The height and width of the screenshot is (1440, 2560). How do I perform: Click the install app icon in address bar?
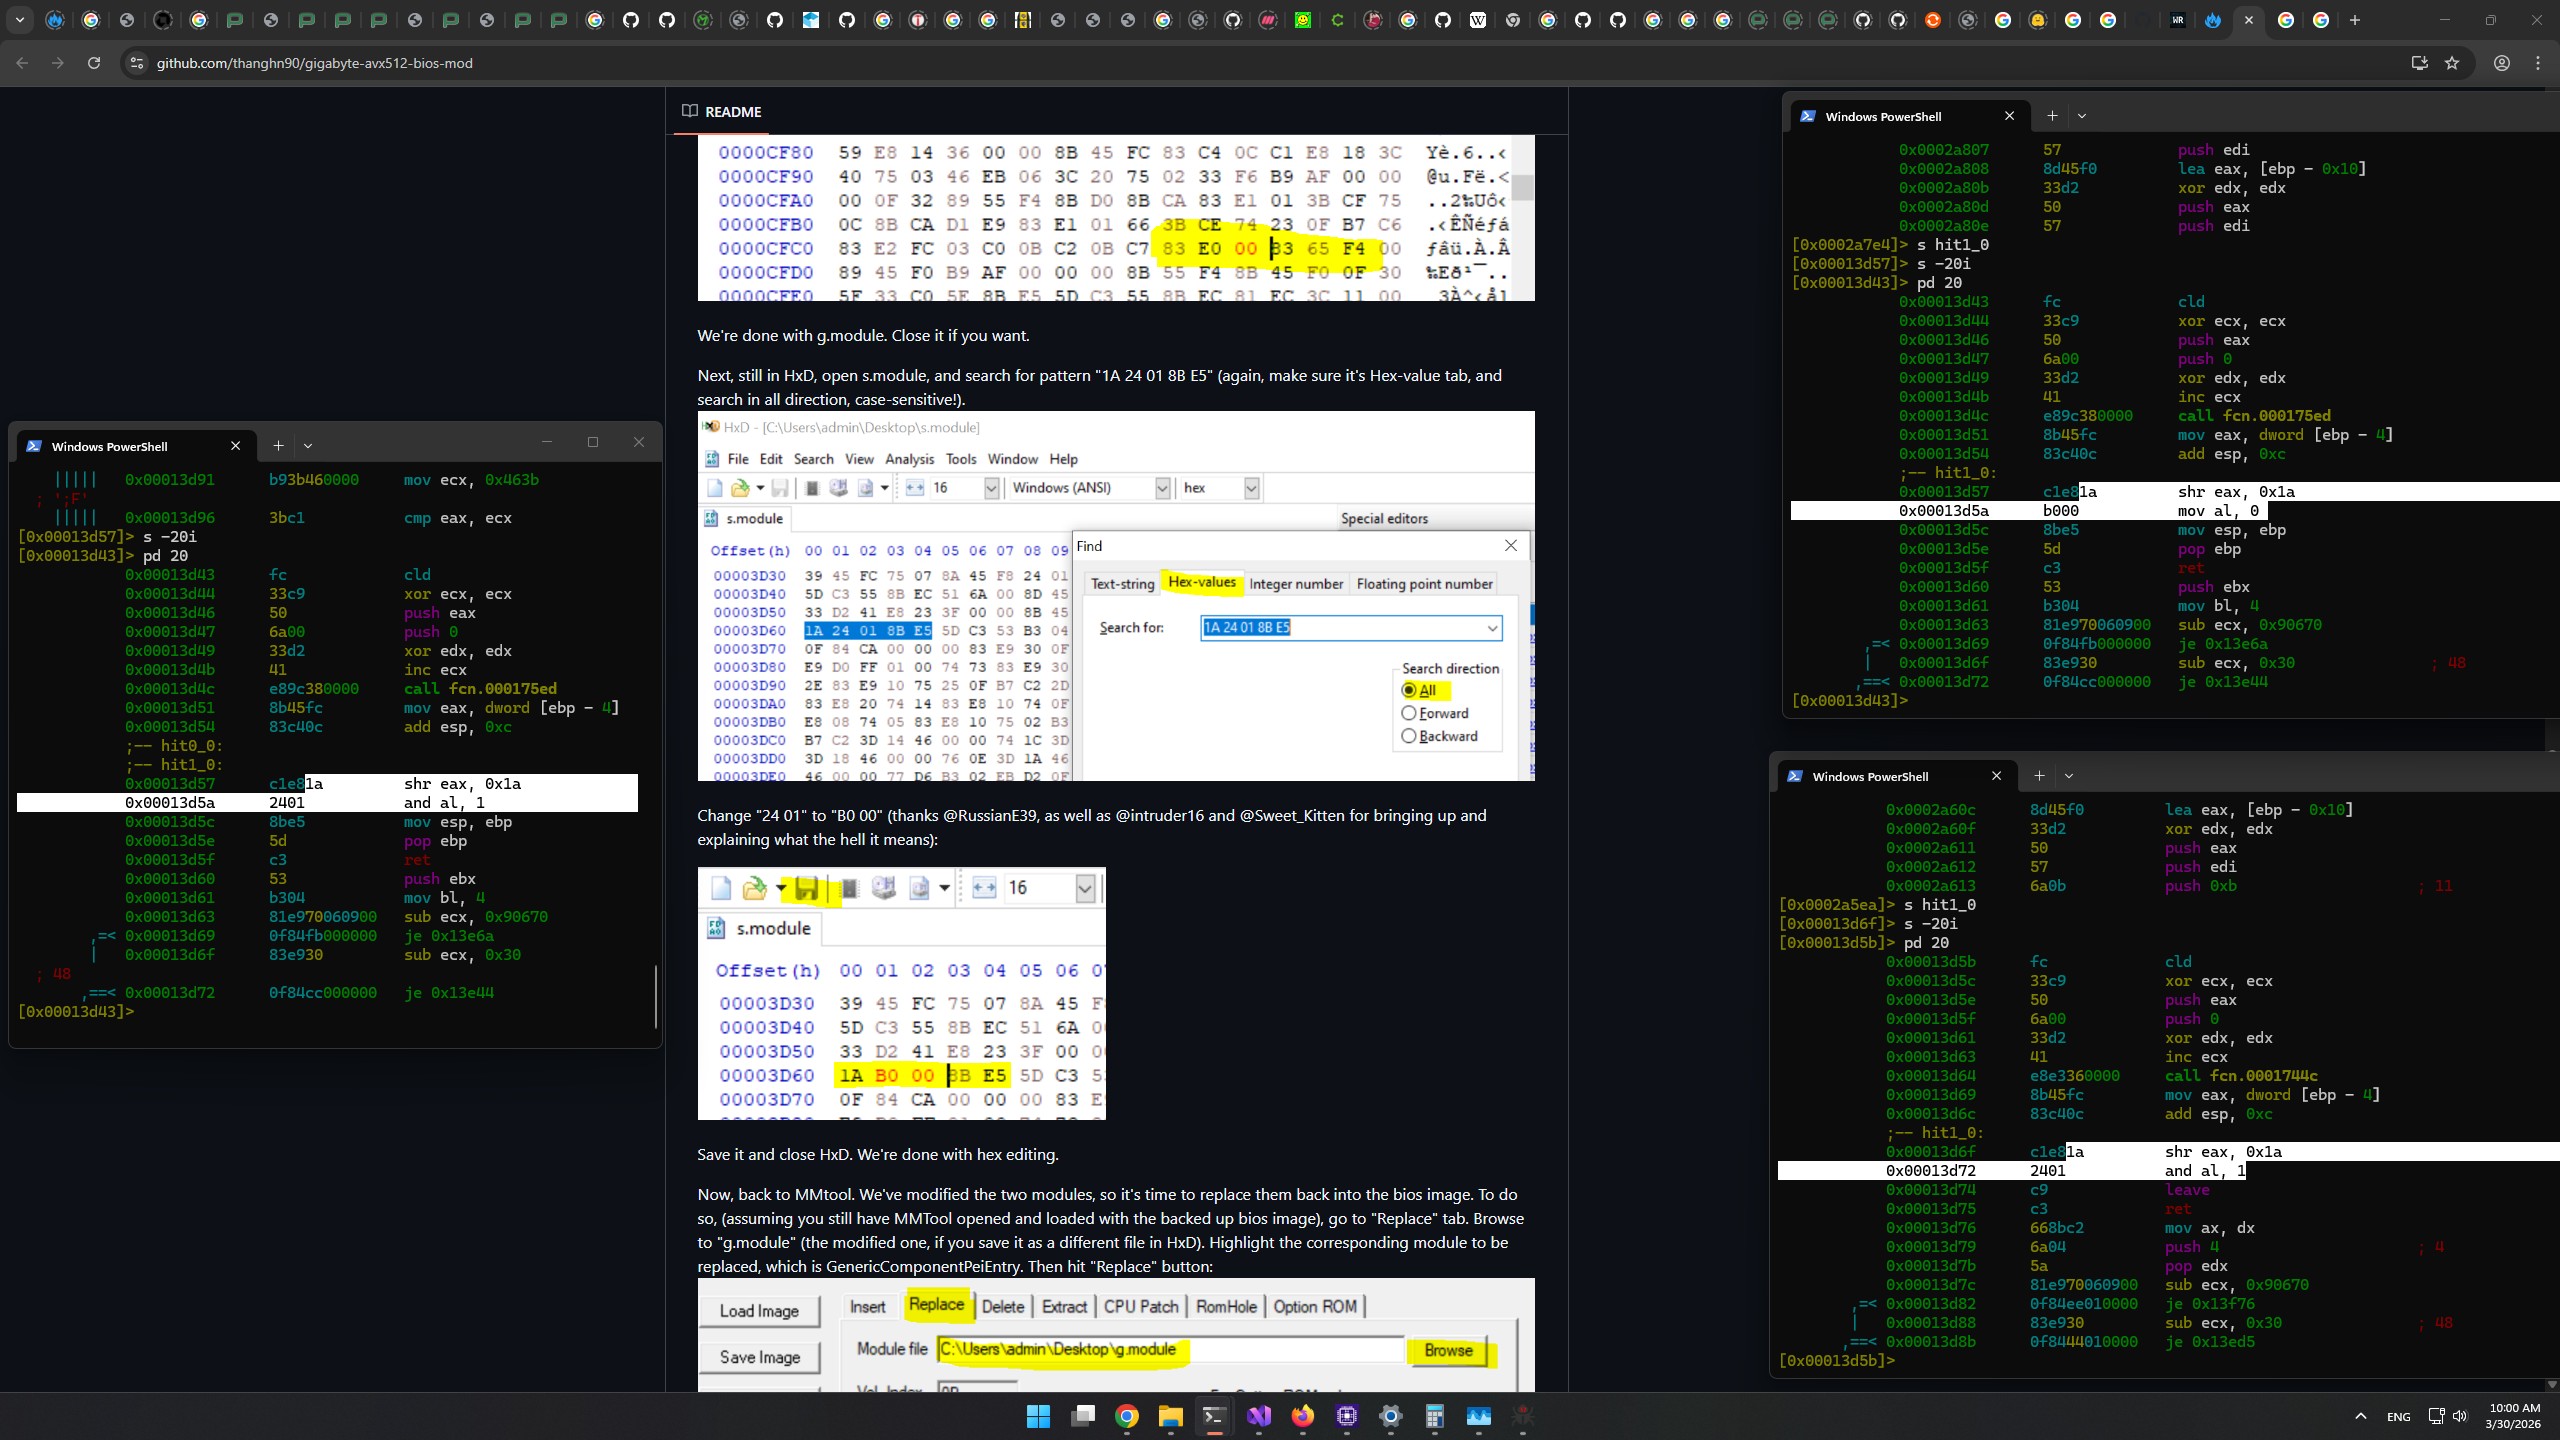(x=2420, y=63)
